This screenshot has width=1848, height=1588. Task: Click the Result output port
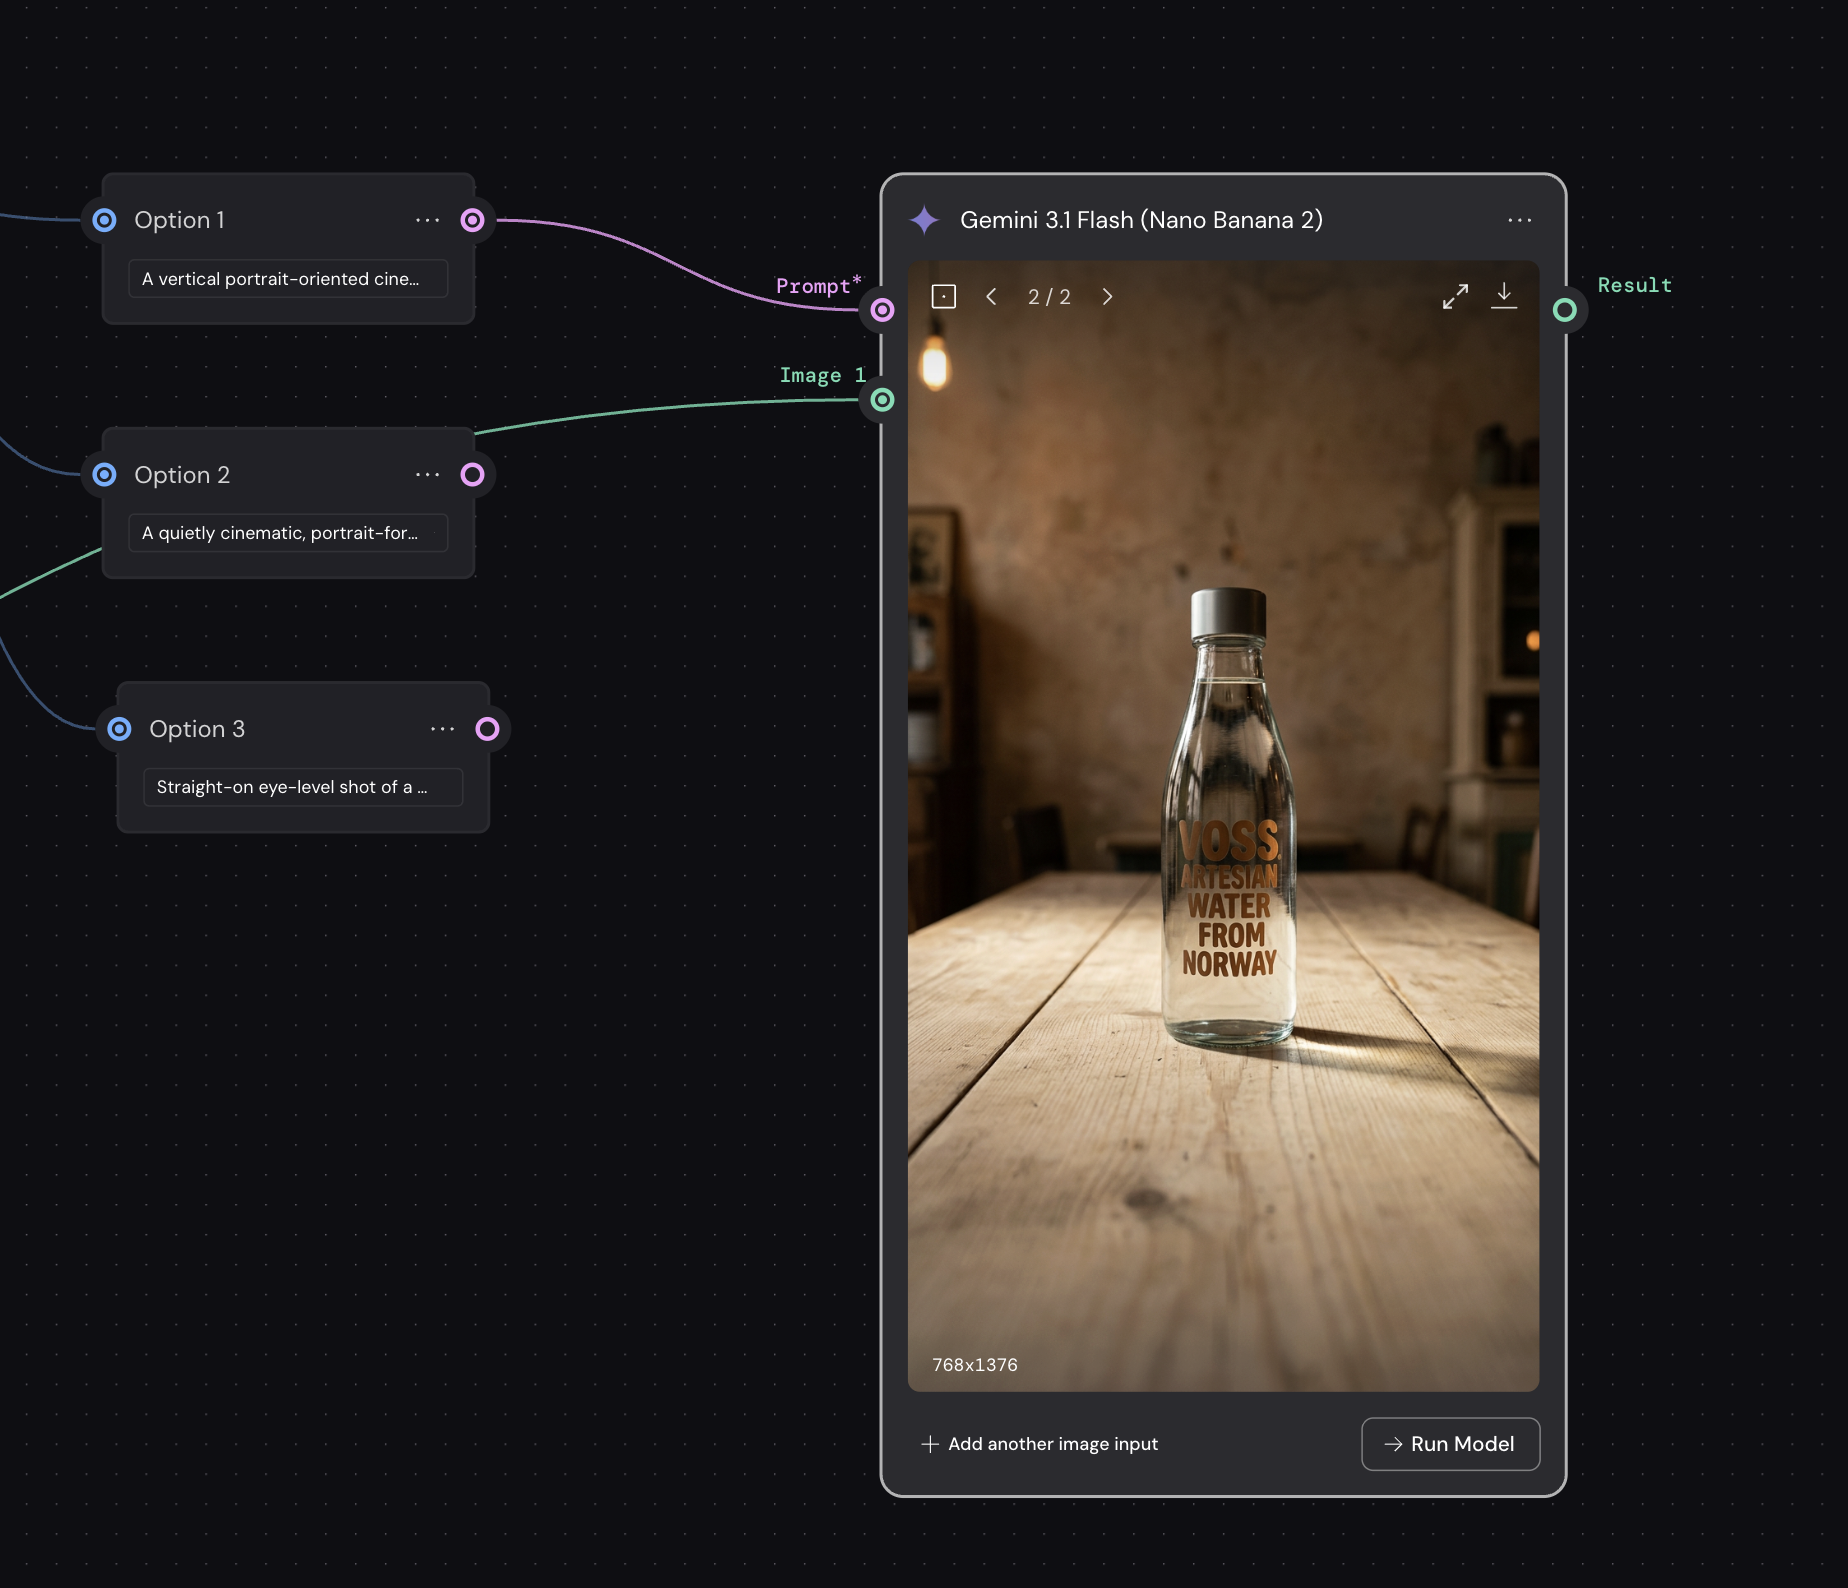coord(1565,310)
